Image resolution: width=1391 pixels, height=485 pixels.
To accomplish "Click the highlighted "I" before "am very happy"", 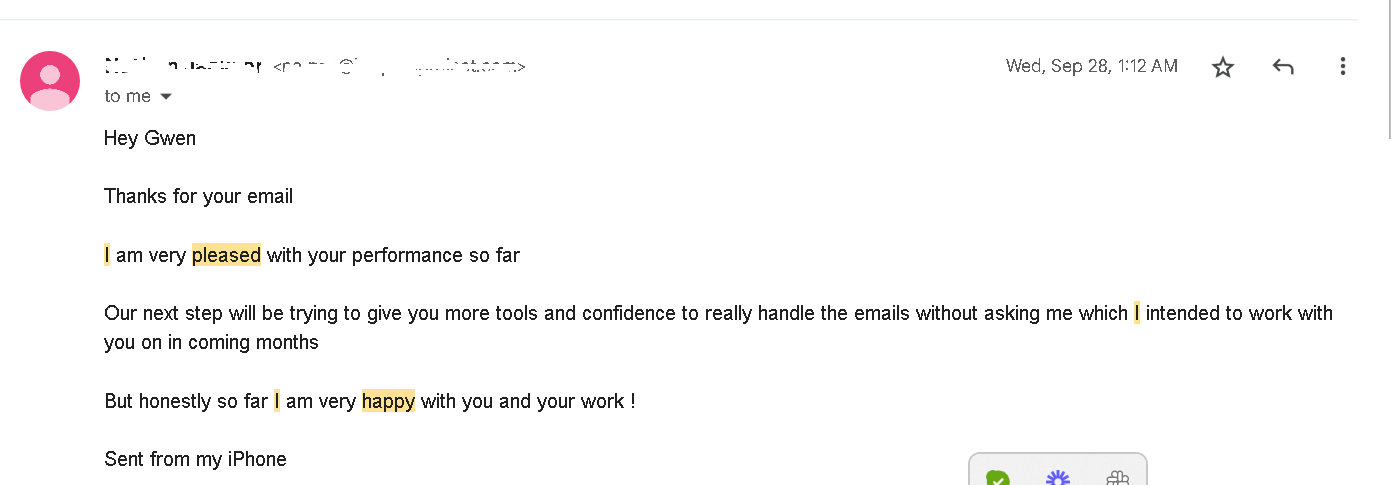I will (x=277, y=401).
